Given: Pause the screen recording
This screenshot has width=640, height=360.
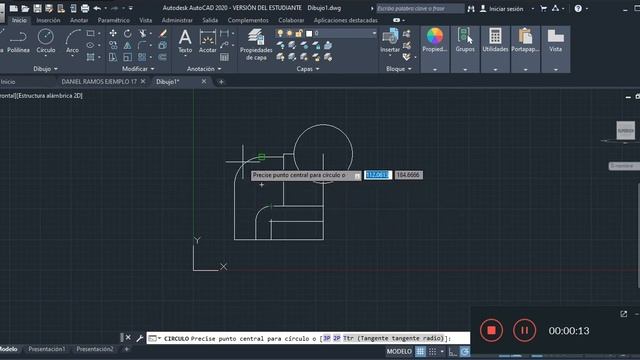Looking at the screenshot, I should [524, 330].
